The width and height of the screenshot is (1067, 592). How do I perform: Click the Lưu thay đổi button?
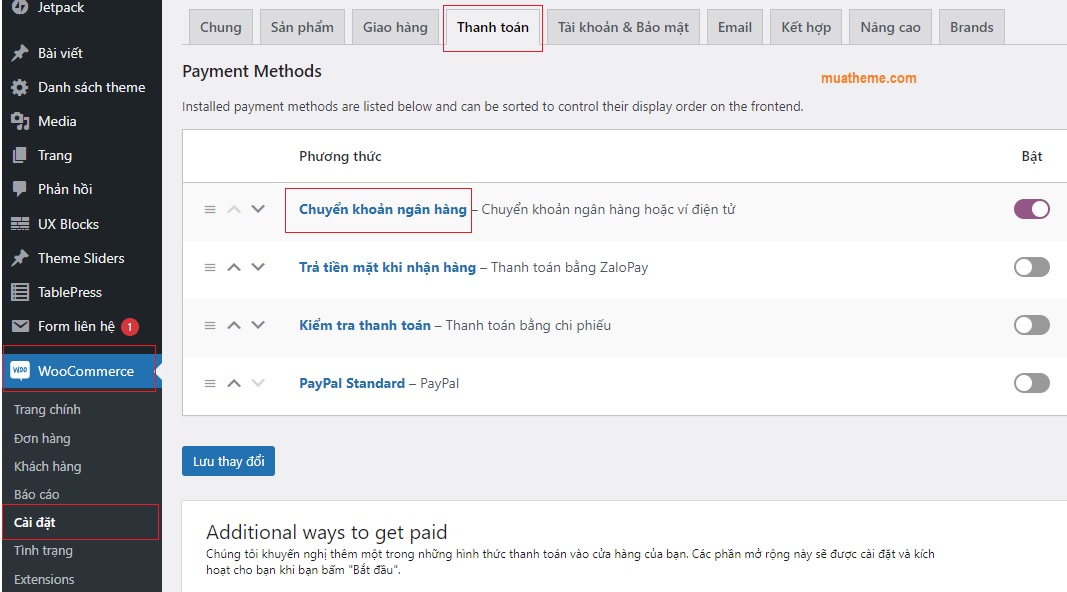[x=228, y=461]
